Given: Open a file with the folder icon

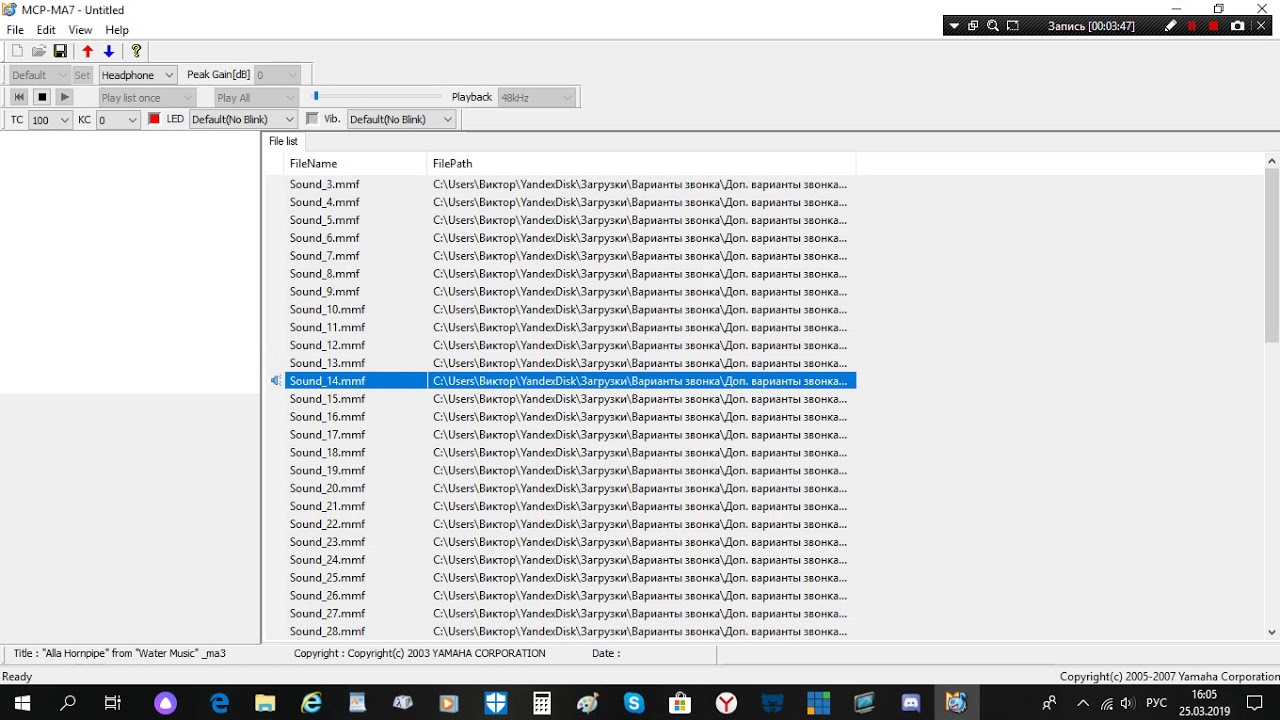Looking at the screenshot, I should tap(39, 51).
